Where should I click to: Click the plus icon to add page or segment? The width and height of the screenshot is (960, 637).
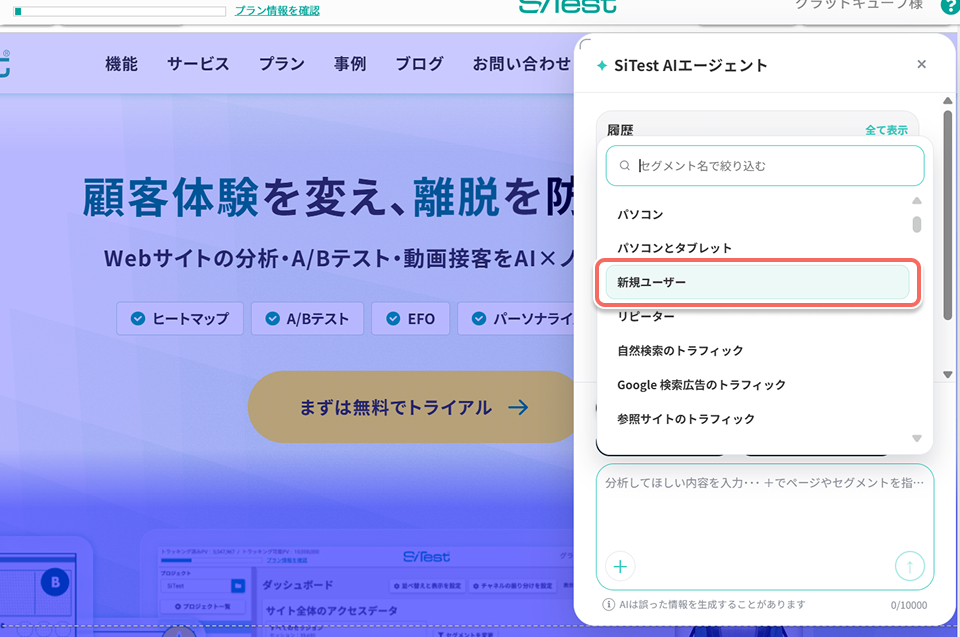(x=620, y=567)
